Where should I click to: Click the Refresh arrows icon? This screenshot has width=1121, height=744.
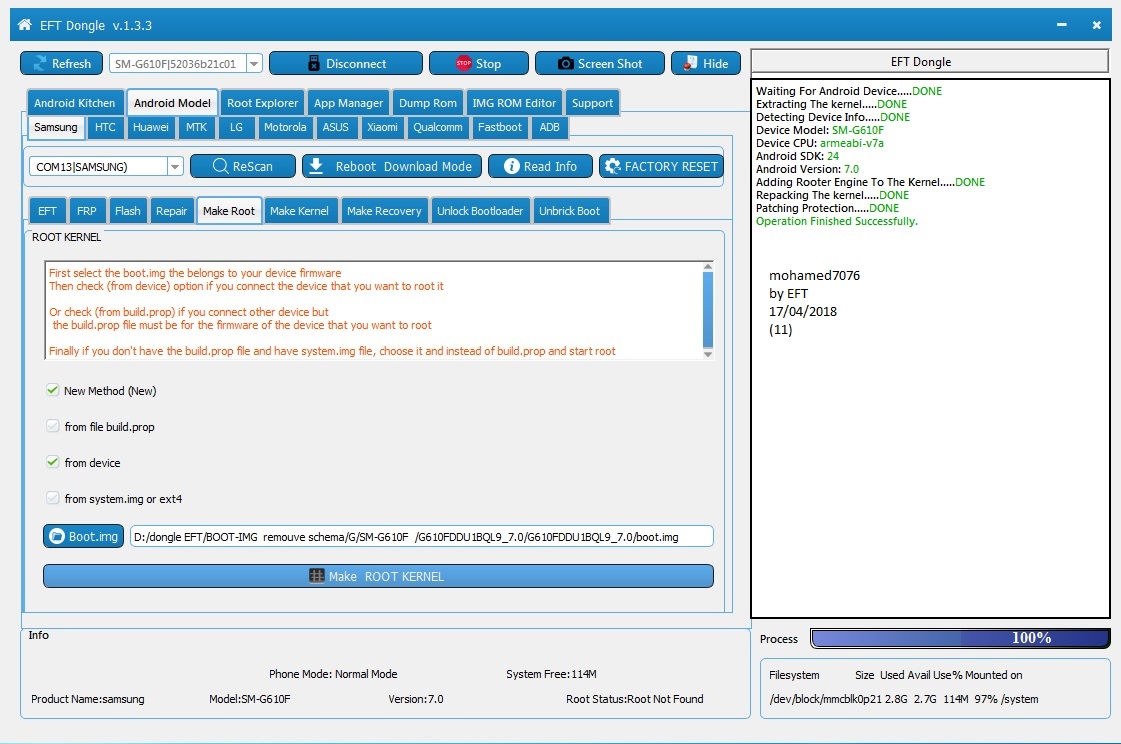coord(40,64)
